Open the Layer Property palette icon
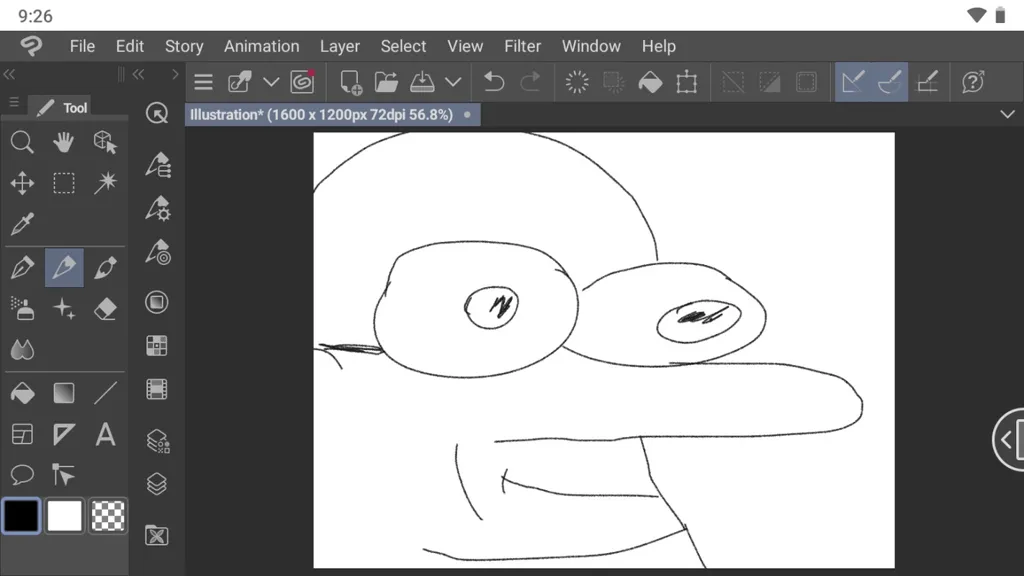This screenshot has width=1024, height=576. [157, 441]
